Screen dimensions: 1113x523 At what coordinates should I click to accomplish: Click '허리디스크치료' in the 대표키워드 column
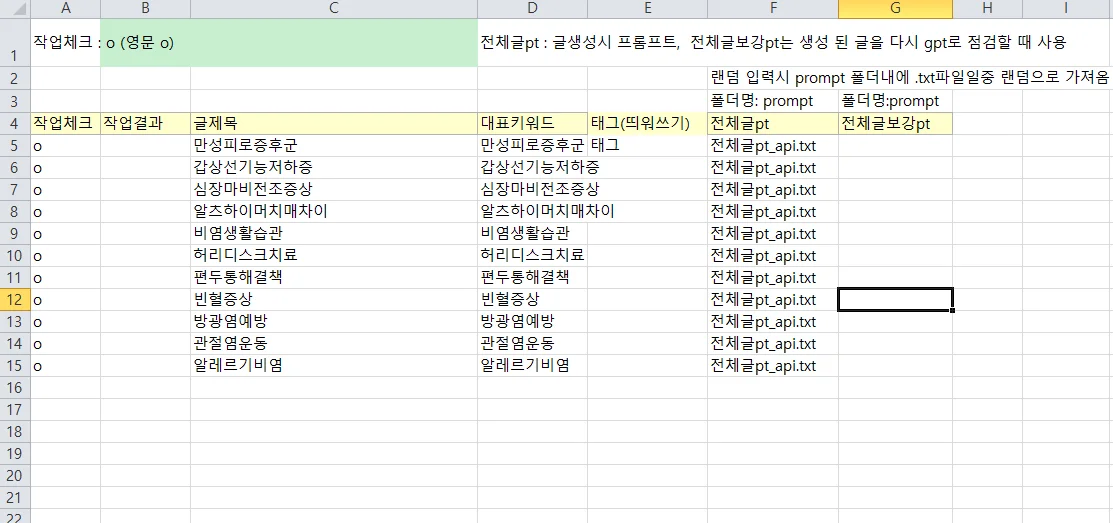tap(532, 255)
